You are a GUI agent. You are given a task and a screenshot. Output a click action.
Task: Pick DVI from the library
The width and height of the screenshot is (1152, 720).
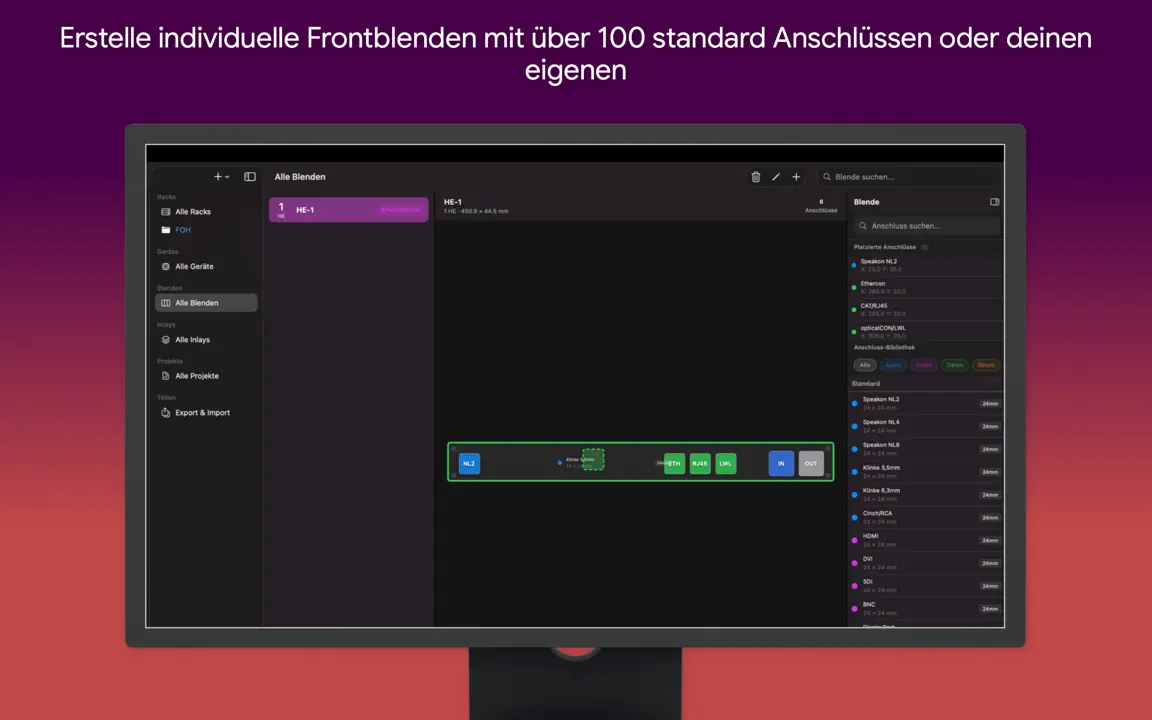926,563
